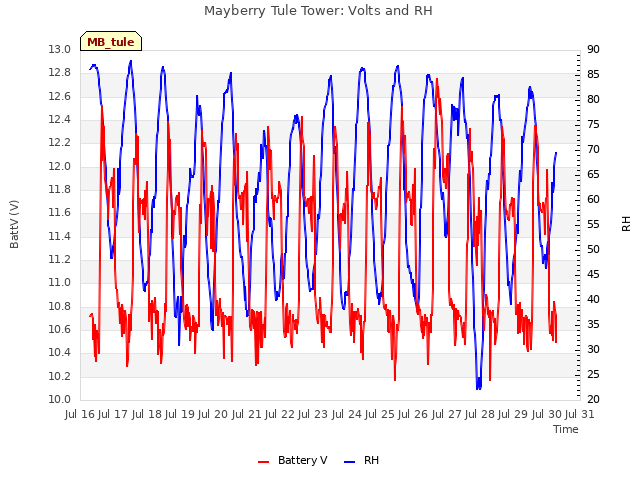Viewport: 640px width, 480px height.
Task: Click the 12.6 left axis tick label
Action: (x=59, y=96)
